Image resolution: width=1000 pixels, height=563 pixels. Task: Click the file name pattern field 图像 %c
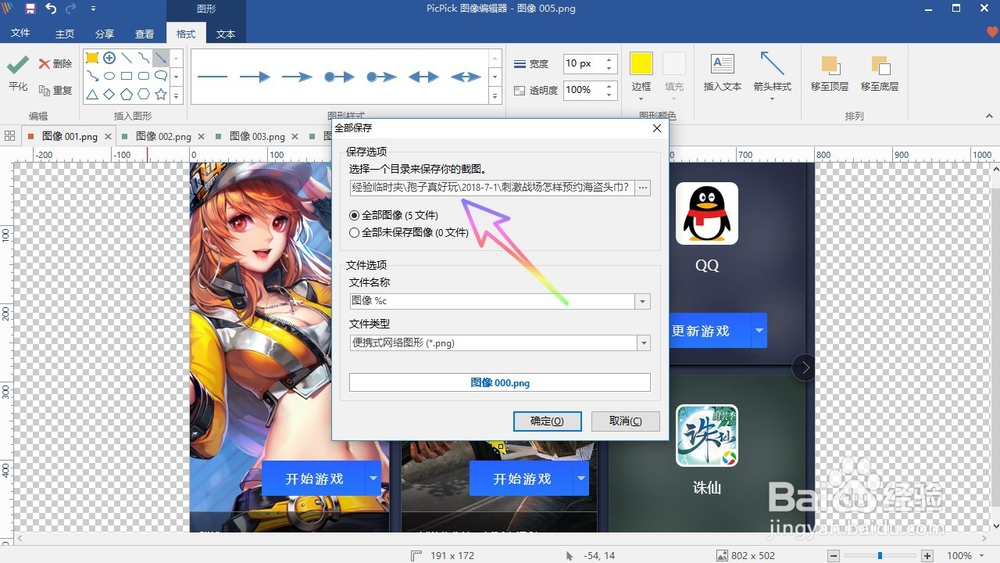tap(492, 301)
